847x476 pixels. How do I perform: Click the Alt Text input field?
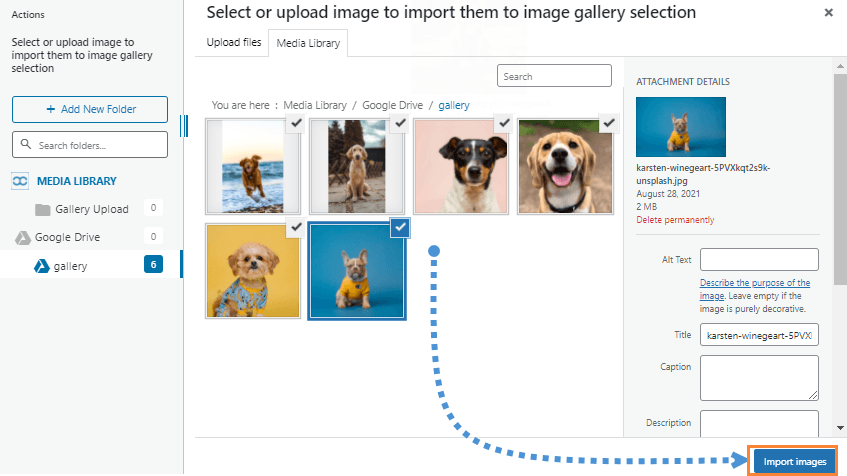pyautogui.click(x=759, y=260)
